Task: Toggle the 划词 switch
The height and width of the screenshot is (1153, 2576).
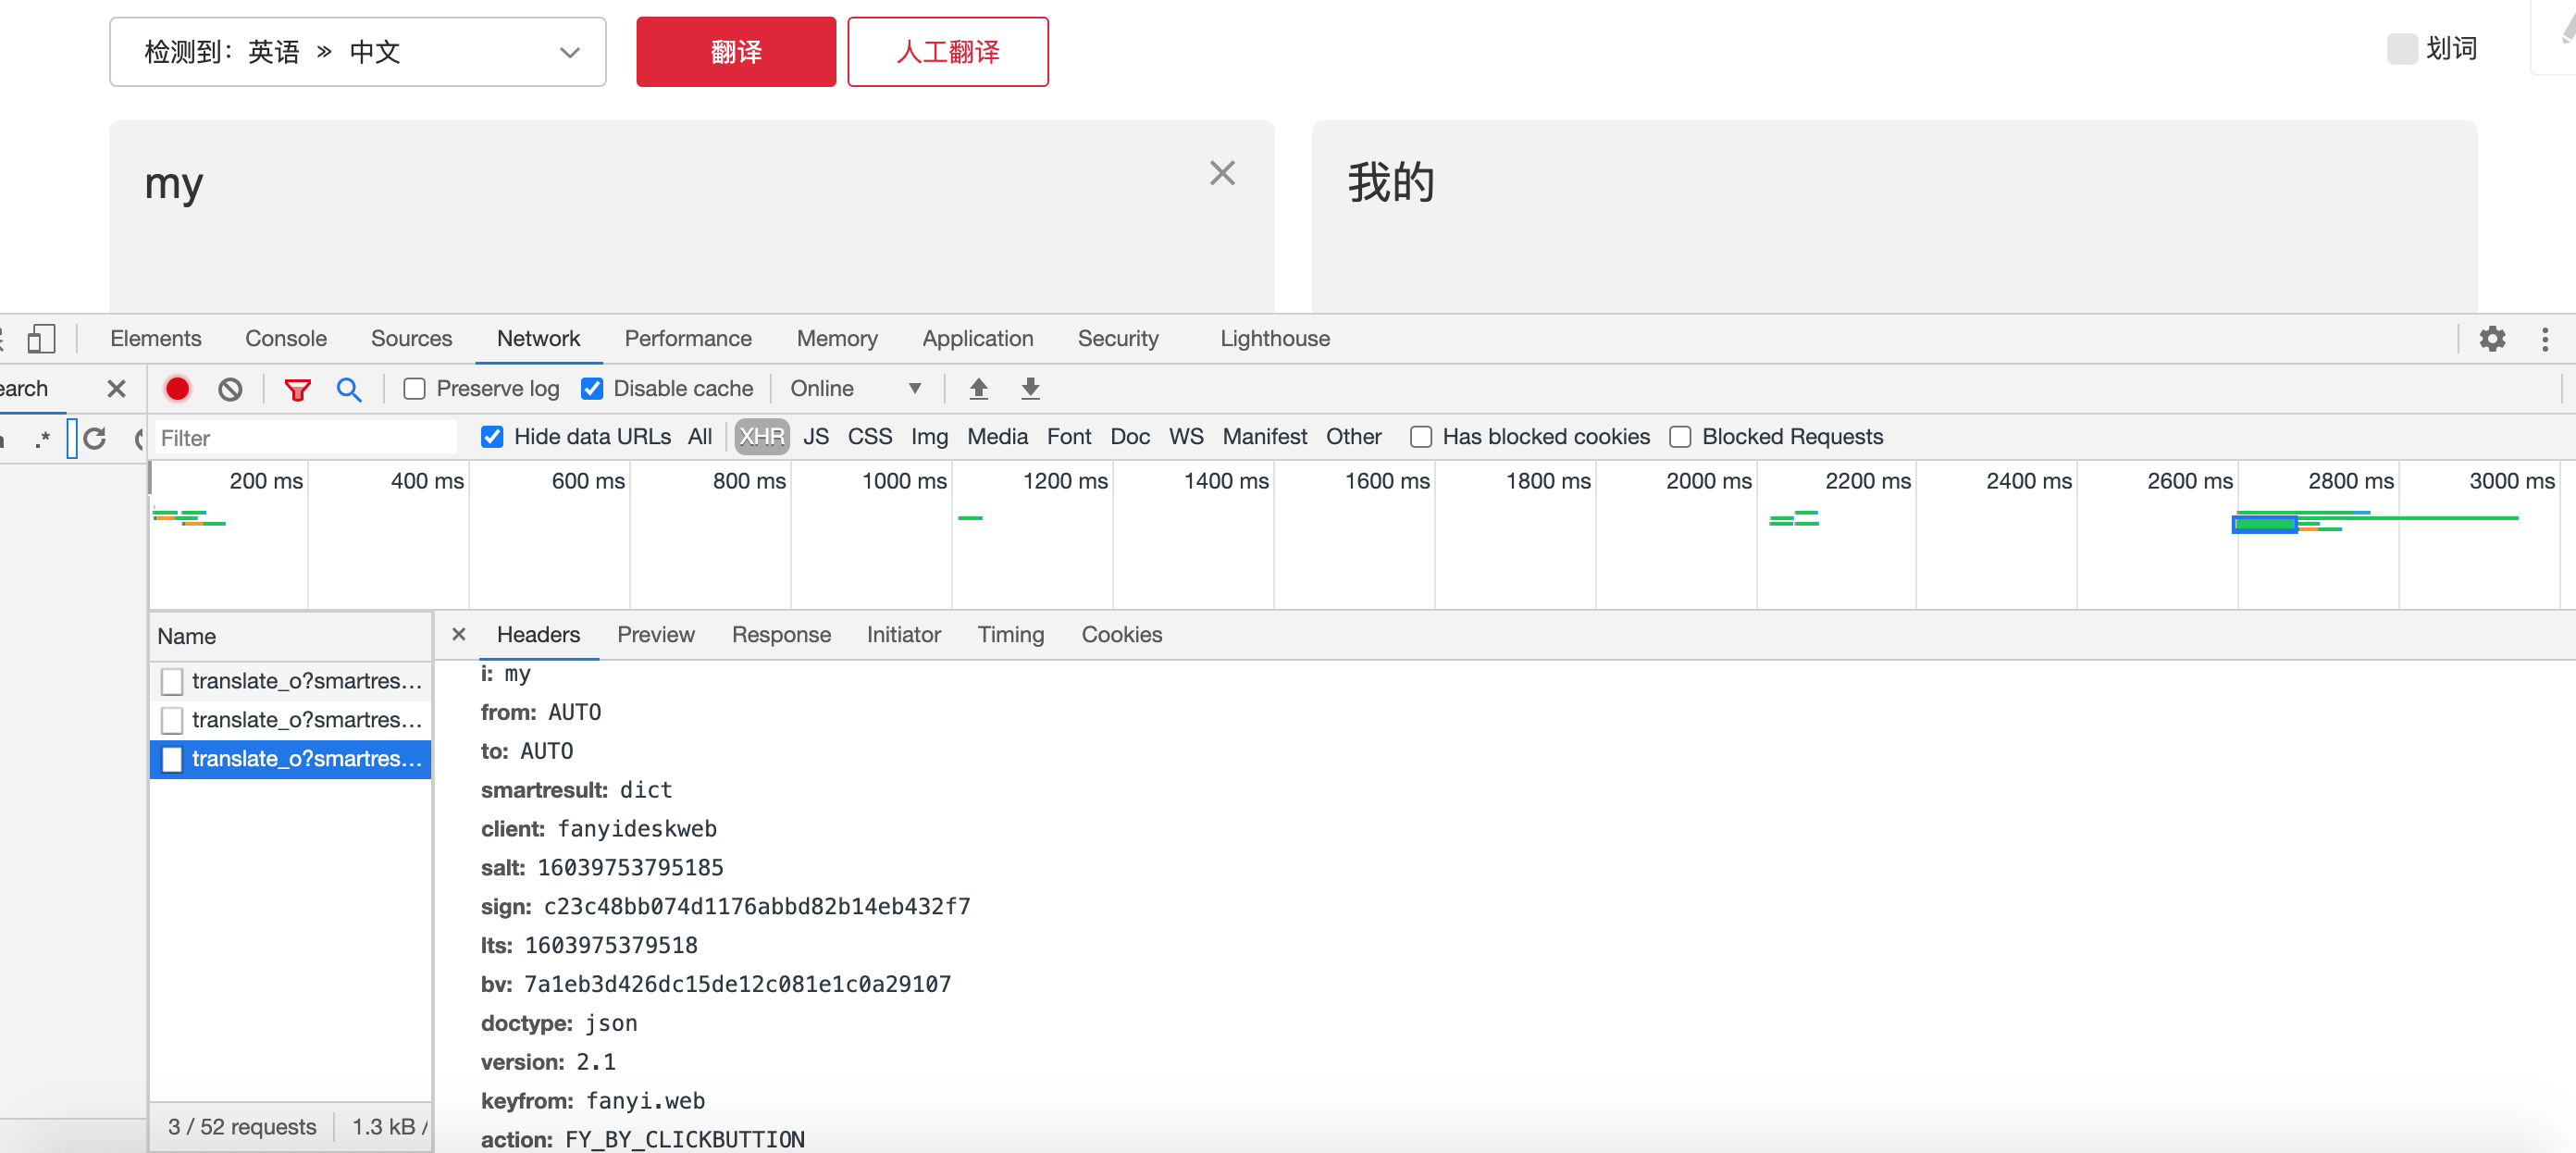Action: click(2403, 48)
